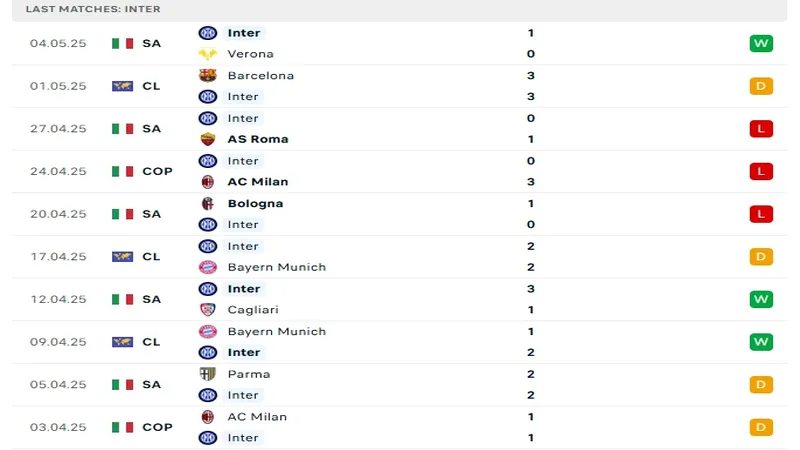
Task: Click the green W badge for Verona match
Action: [761, 43]
